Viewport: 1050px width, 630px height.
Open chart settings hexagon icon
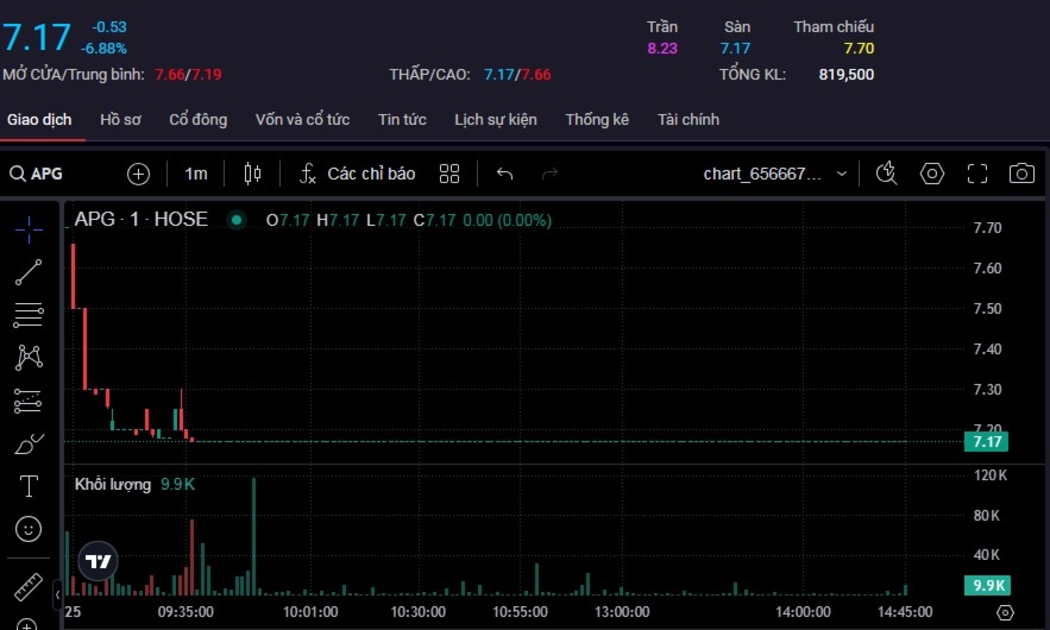coord(932,174)
